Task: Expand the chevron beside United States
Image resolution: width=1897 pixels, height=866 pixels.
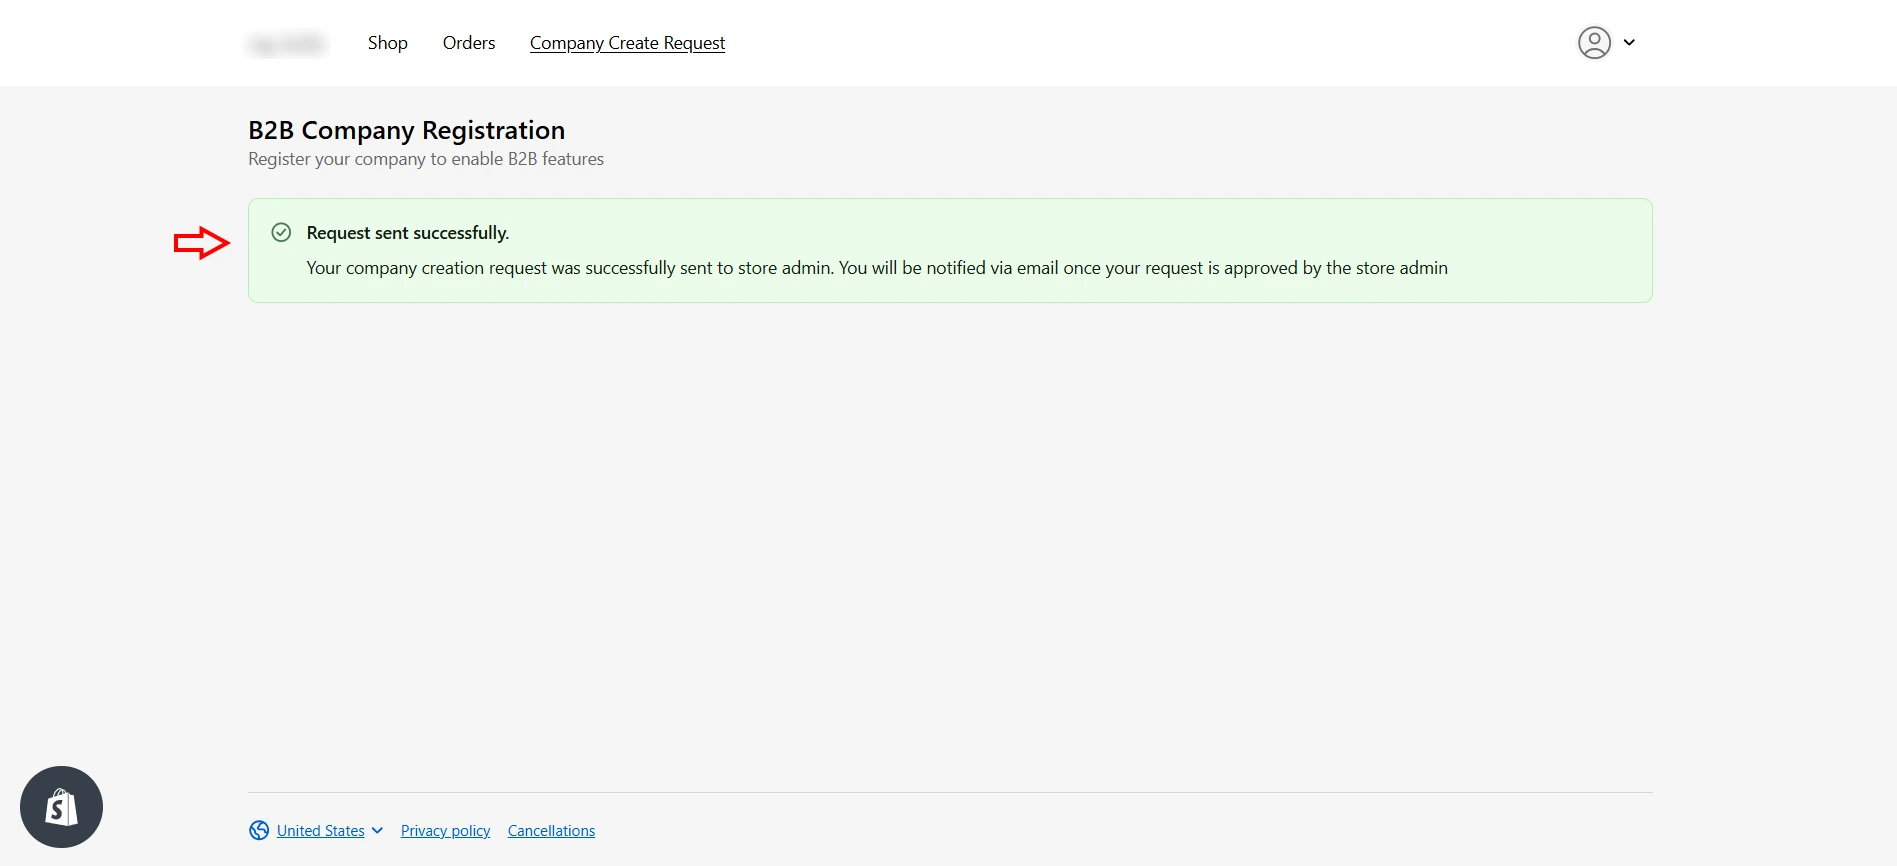Action: (377, 830)
